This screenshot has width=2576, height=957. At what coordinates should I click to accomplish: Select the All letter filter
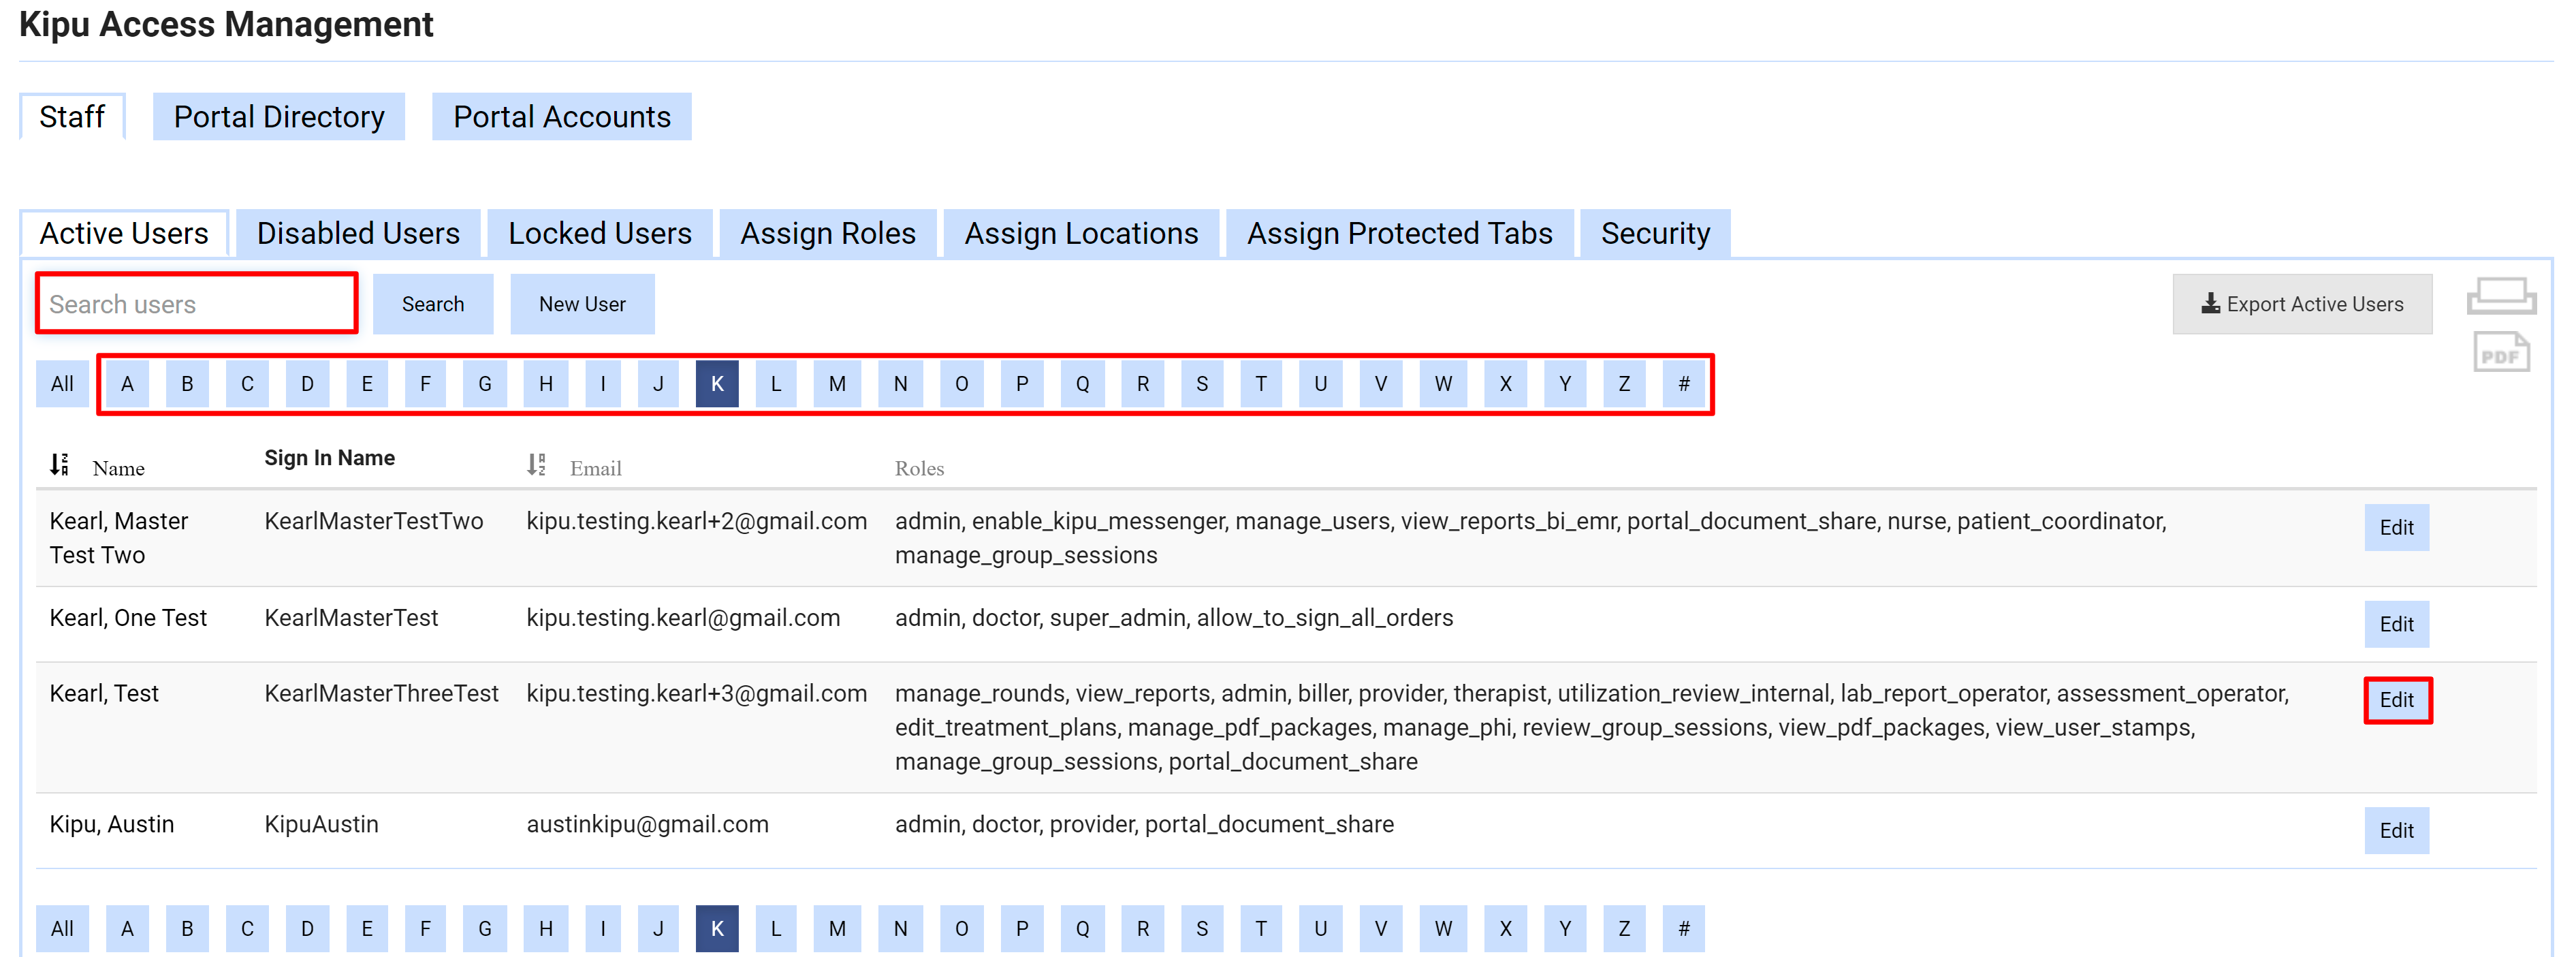(62, 383)
